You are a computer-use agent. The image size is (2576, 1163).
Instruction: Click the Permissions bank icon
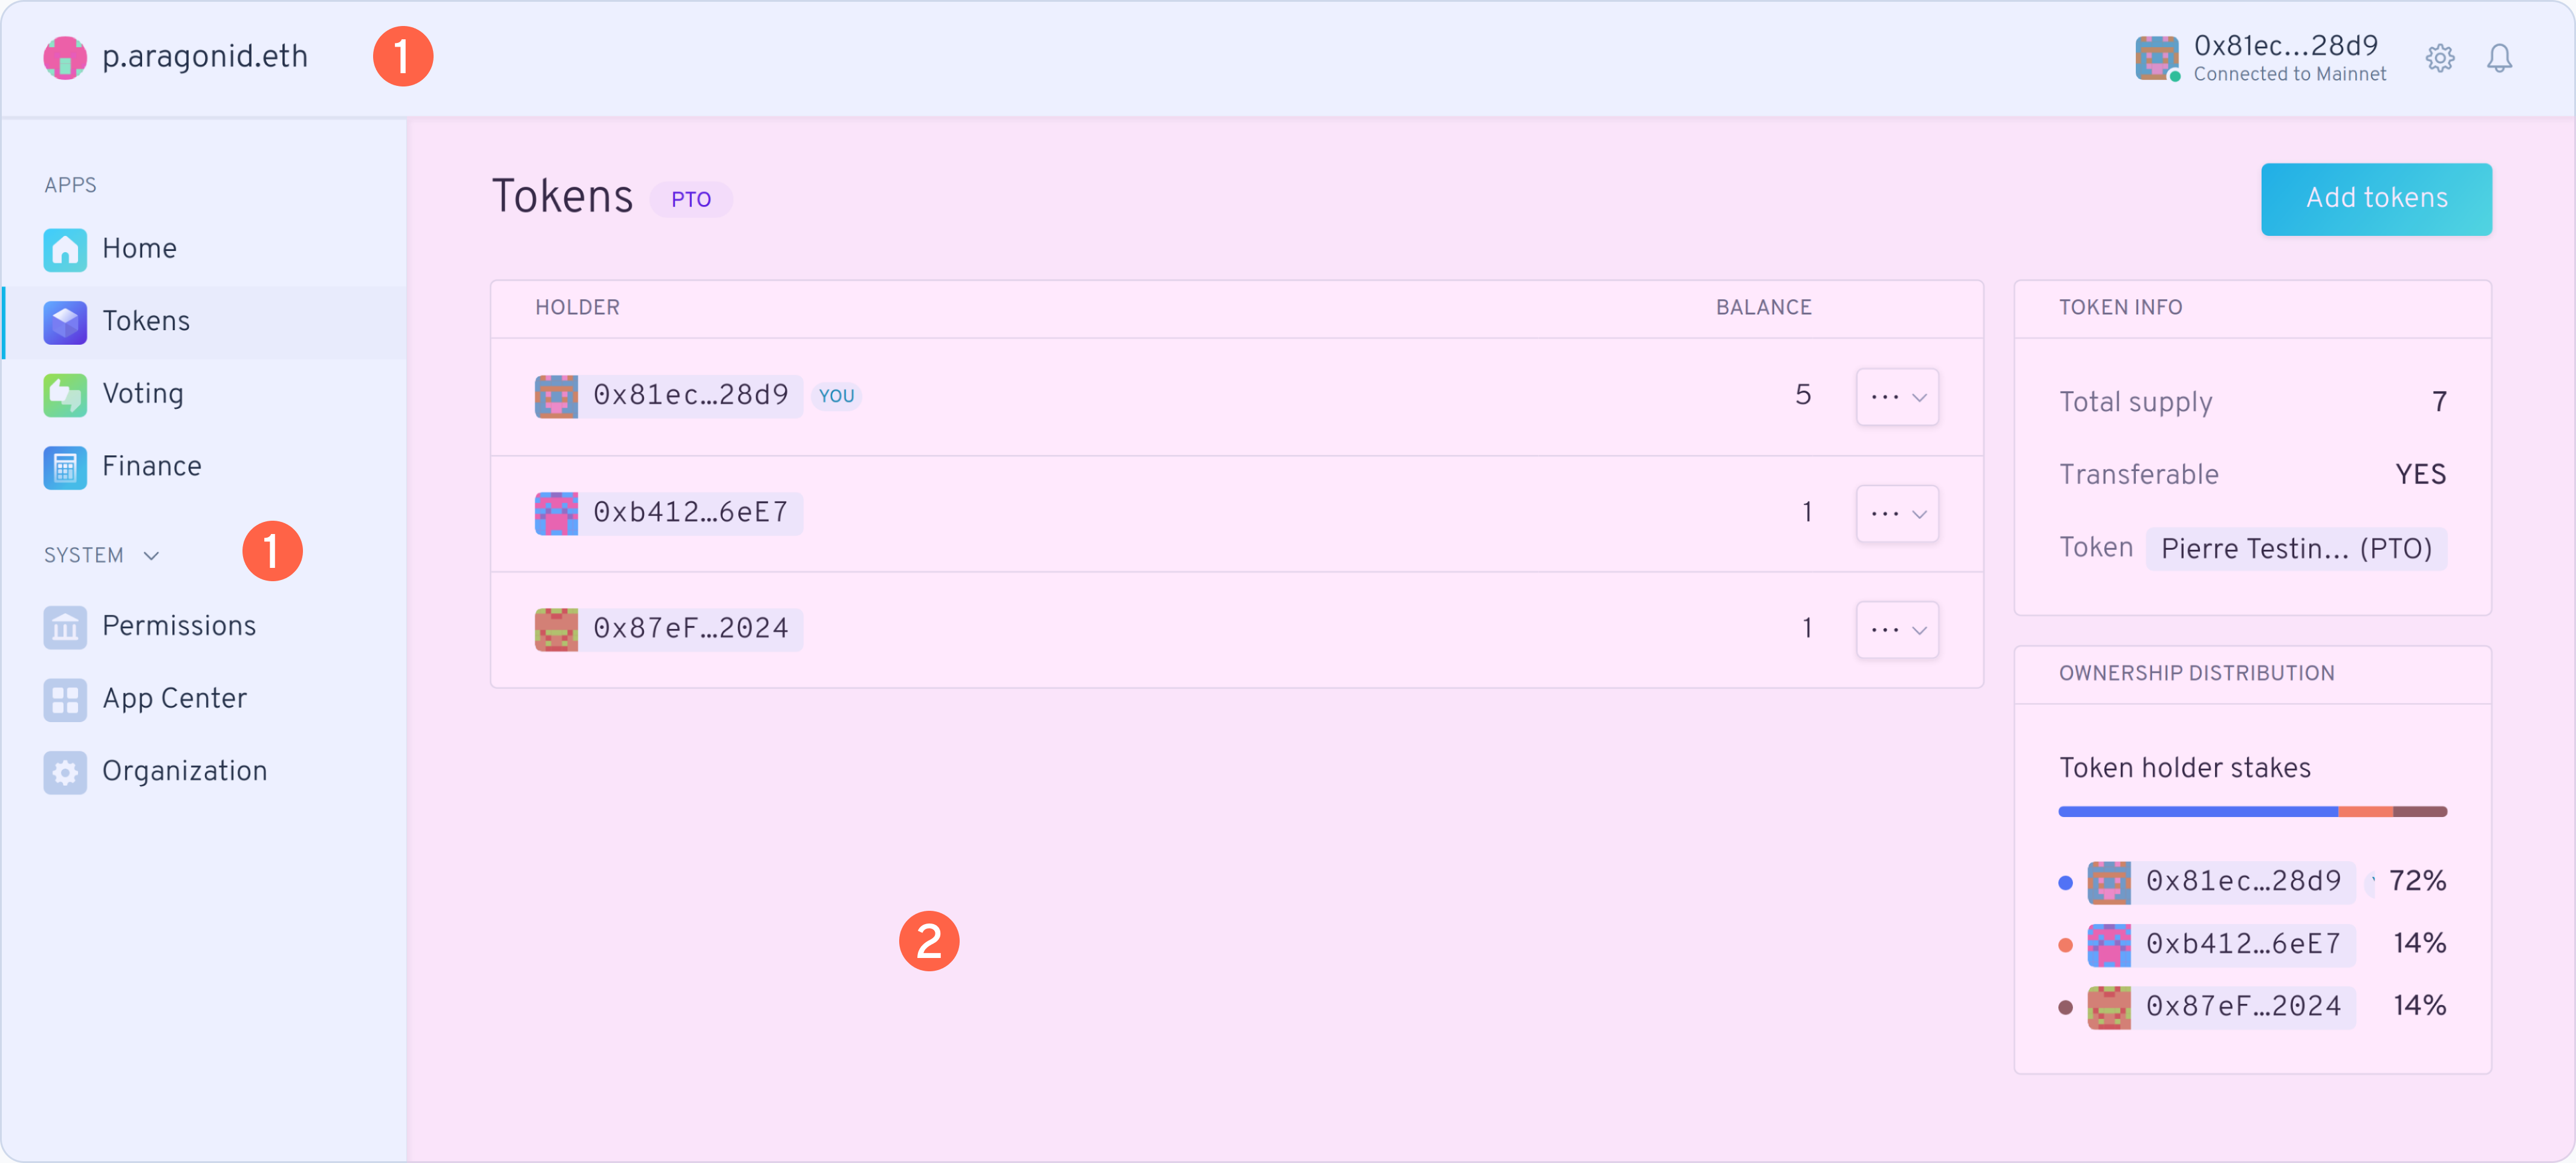(65, 626)
